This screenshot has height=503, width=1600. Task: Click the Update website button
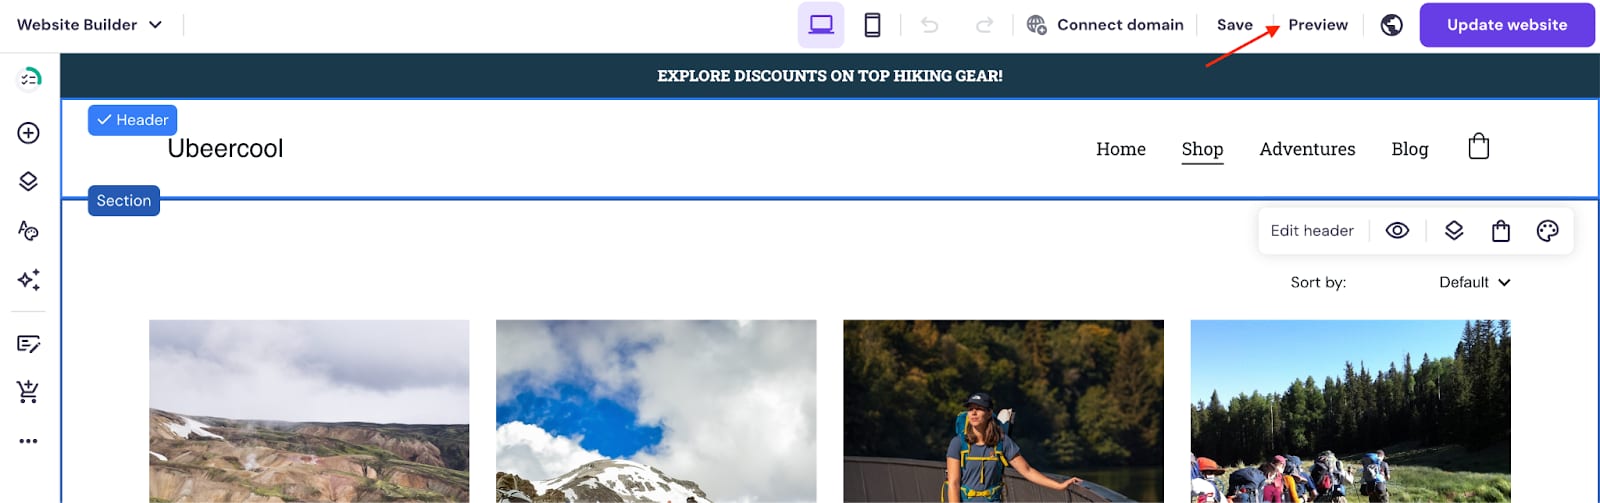point(1507,25)
